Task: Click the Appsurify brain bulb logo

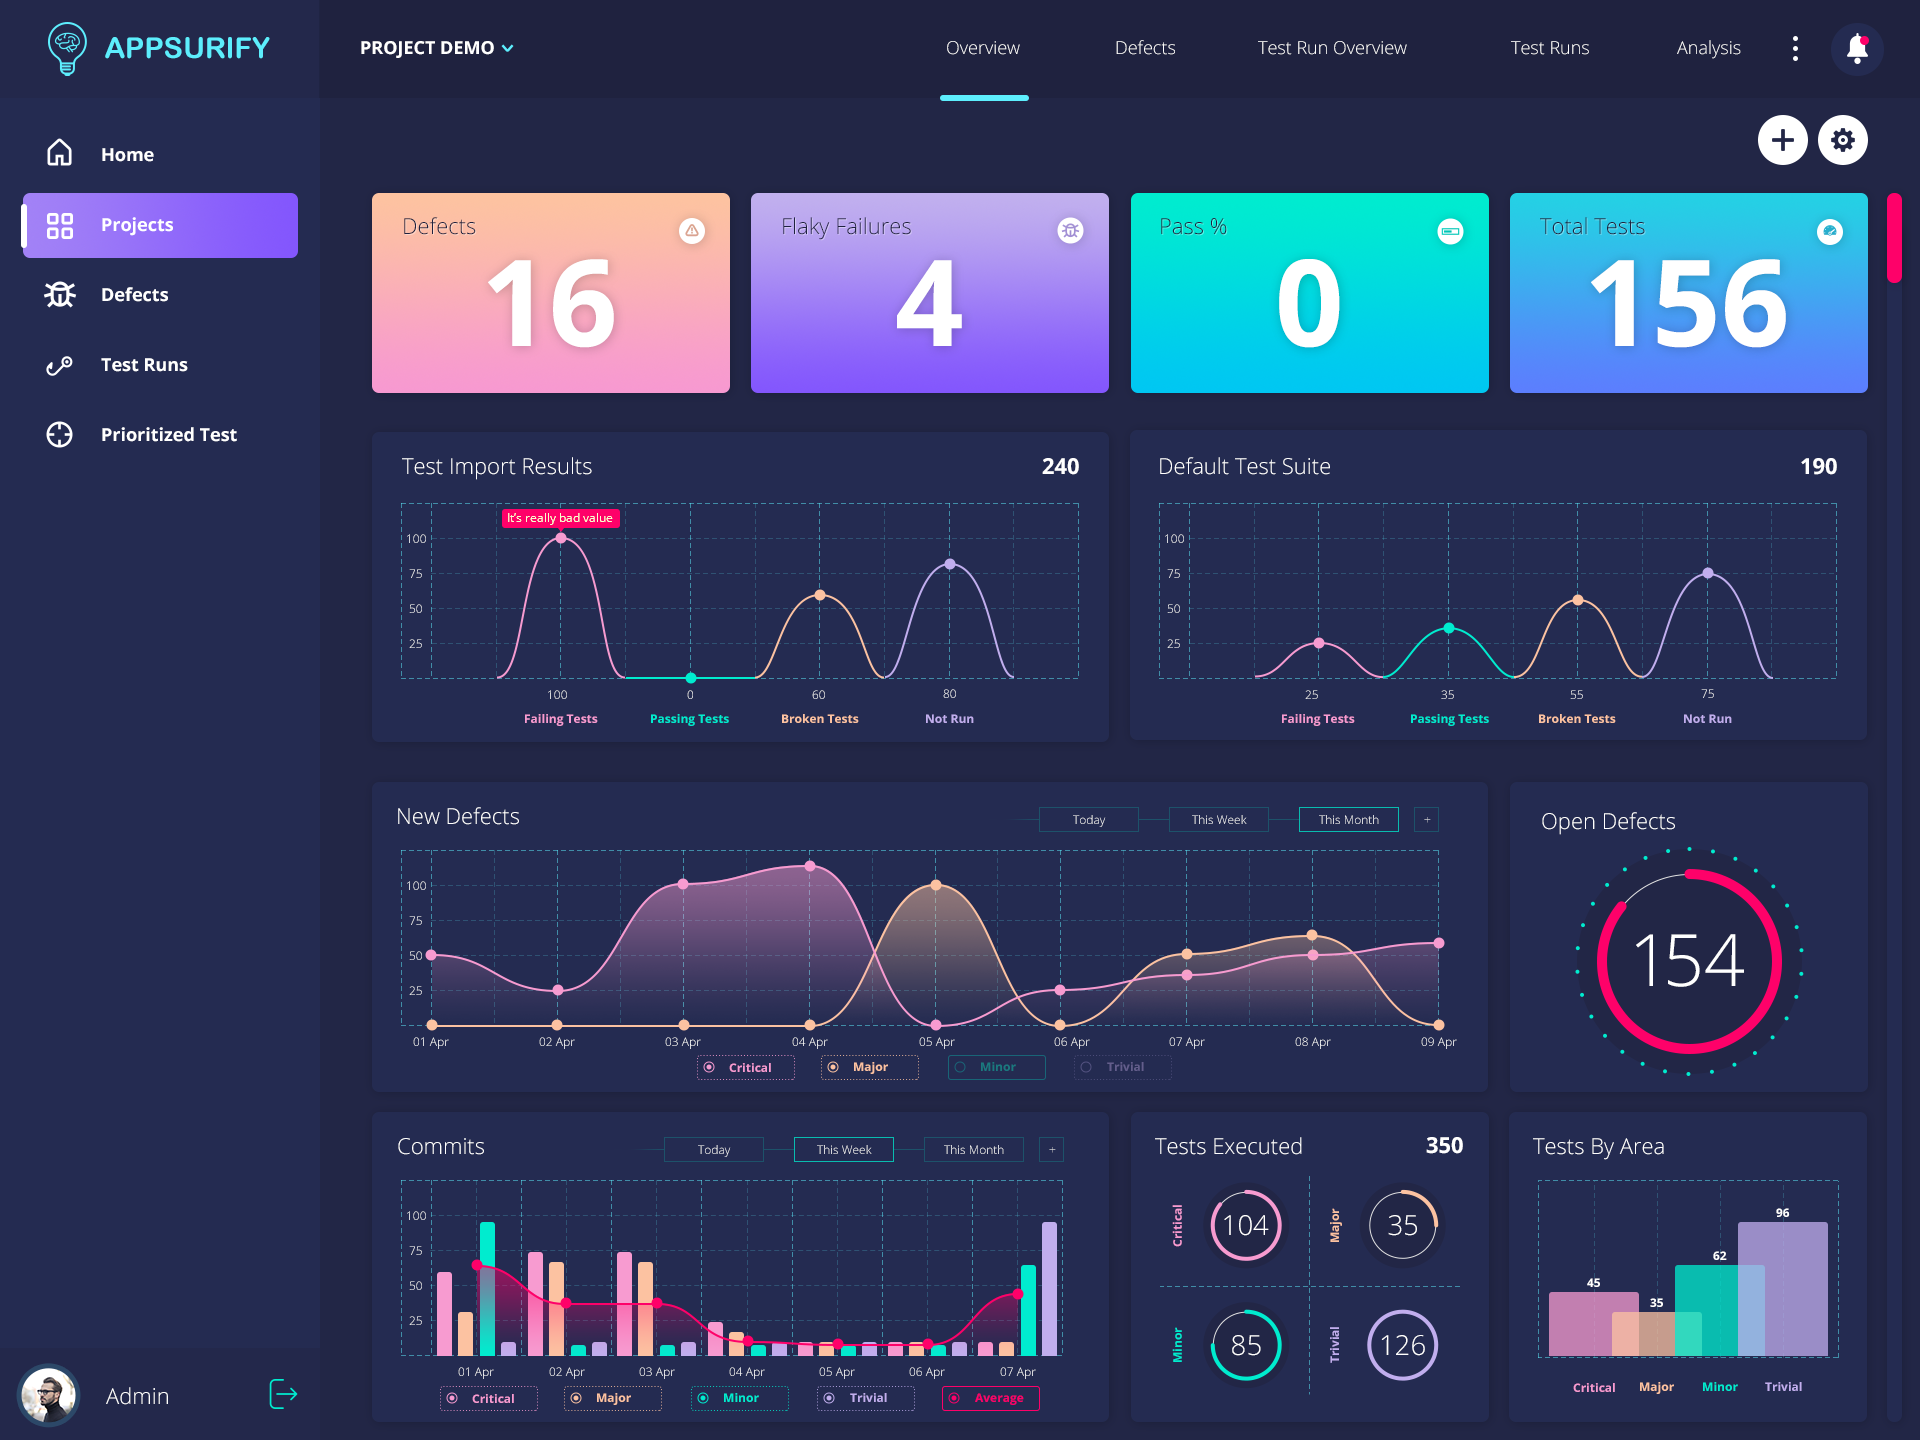Action: pos(67,48)
